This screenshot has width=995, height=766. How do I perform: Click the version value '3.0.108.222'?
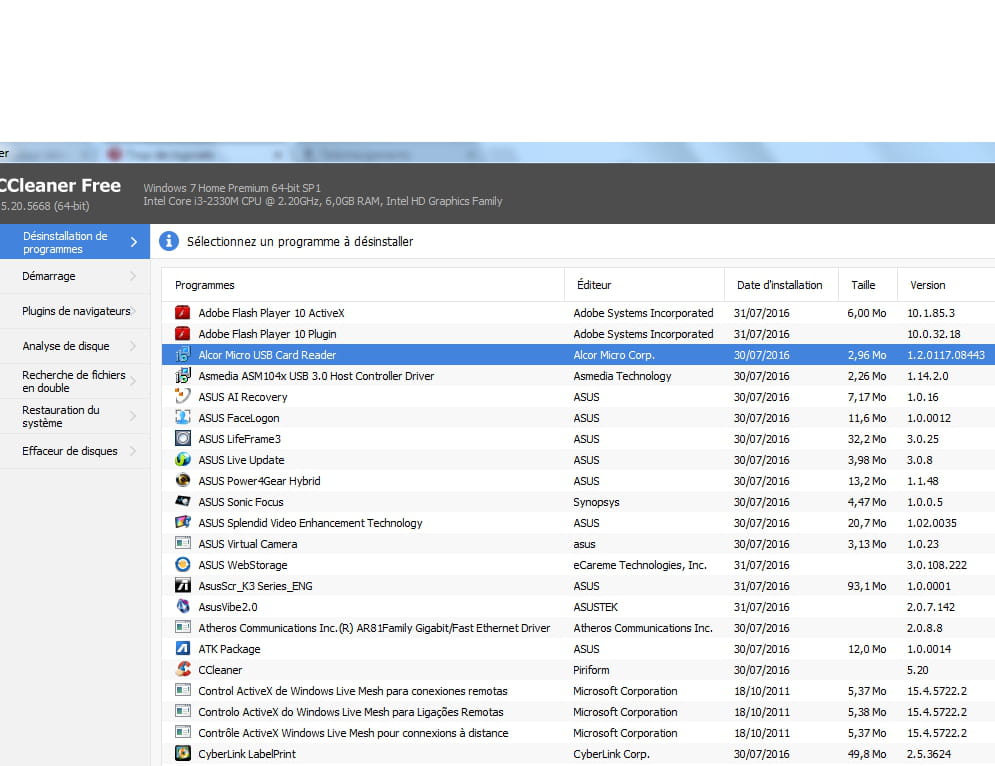937,565
